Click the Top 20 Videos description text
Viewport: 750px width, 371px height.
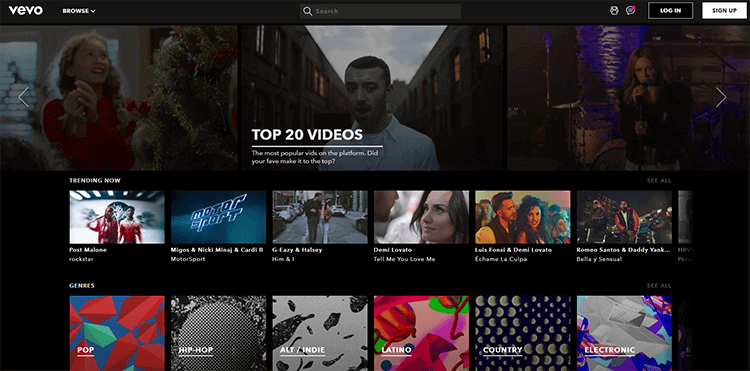tap(314, 157)
